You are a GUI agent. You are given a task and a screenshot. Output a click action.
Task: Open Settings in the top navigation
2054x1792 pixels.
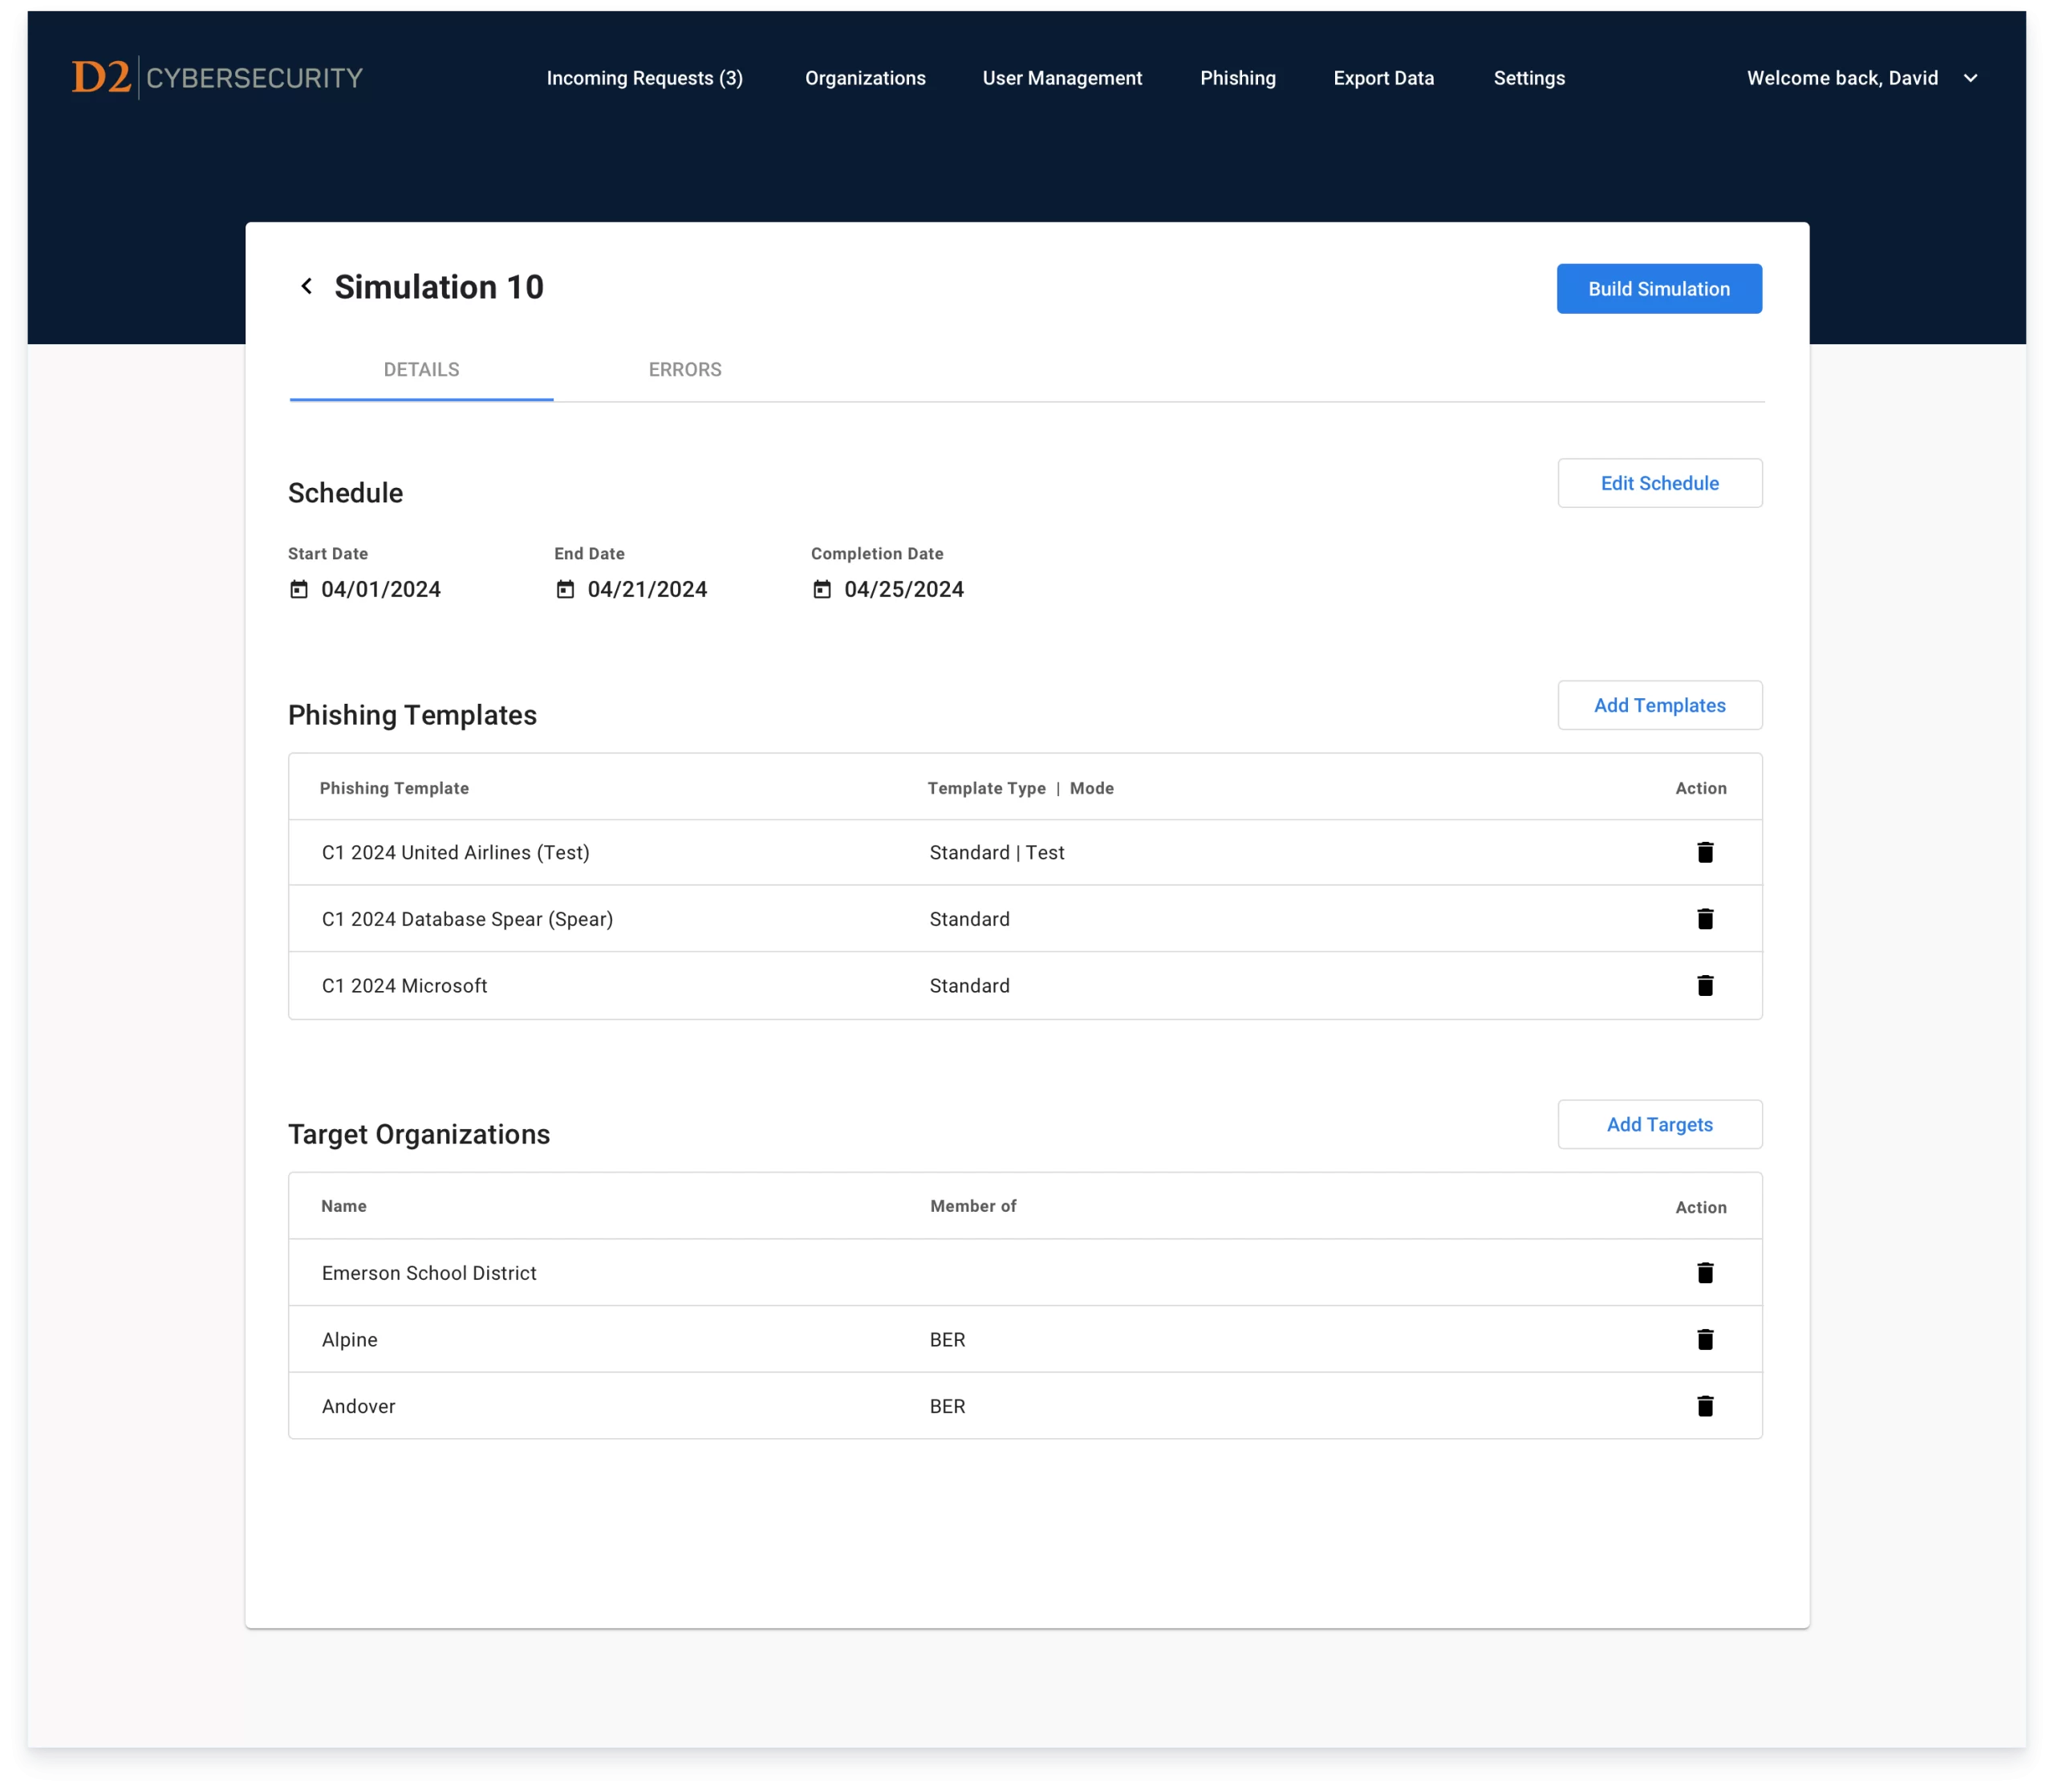click(1529, 78)
